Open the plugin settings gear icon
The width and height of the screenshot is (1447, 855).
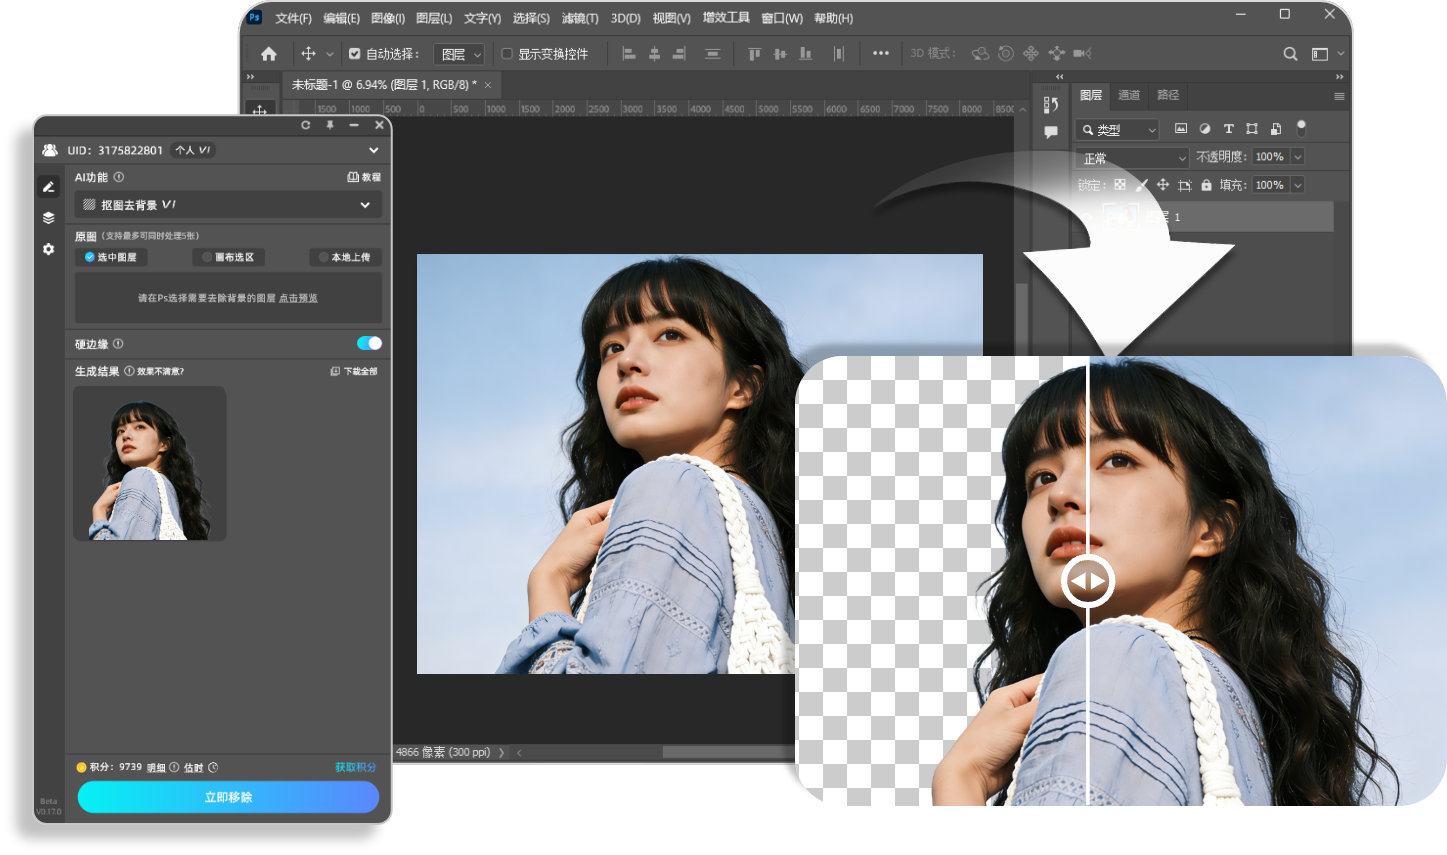coord(48,249)
